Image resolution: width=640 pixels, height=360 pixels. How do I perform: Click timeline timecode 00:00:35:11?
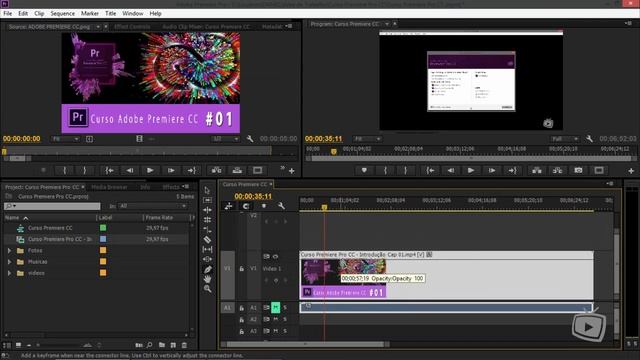pos(253,196)
